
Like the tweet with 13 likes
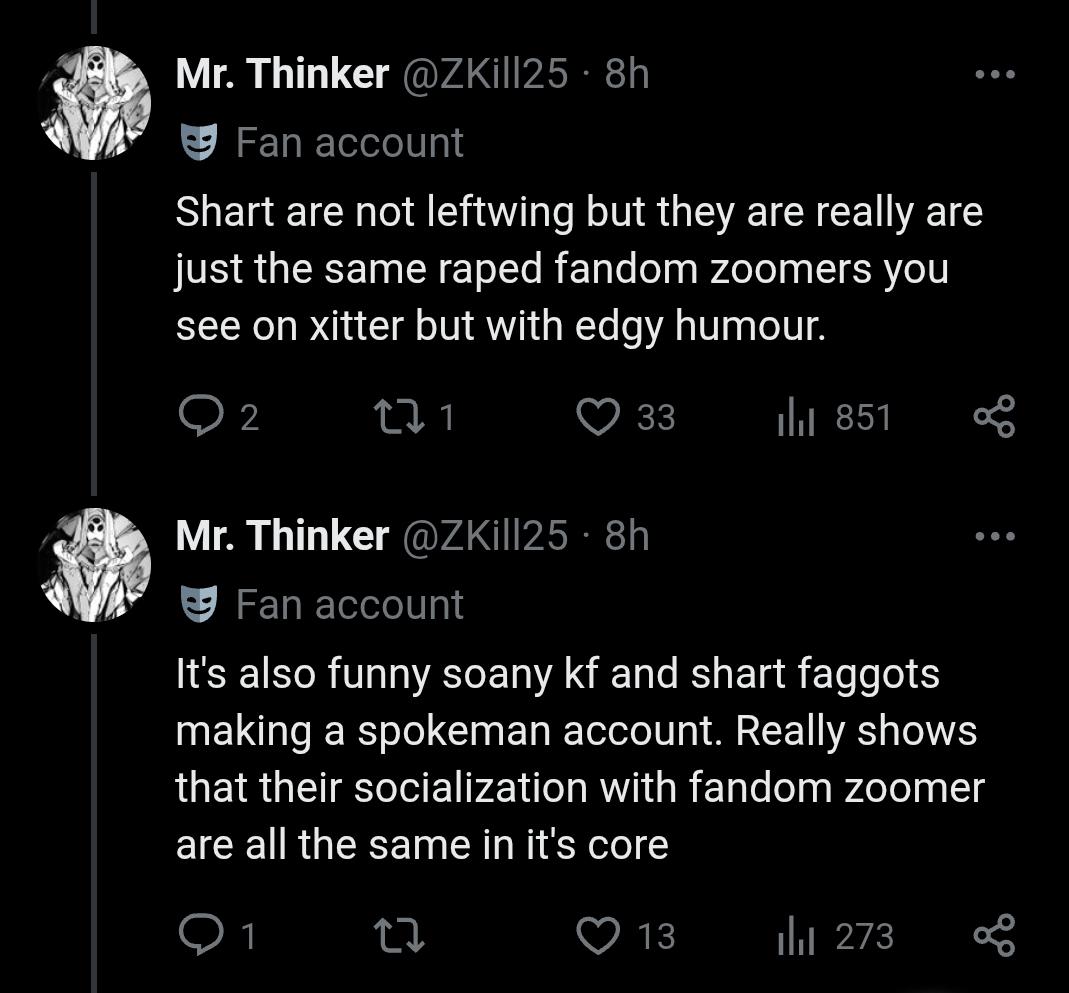600,936
